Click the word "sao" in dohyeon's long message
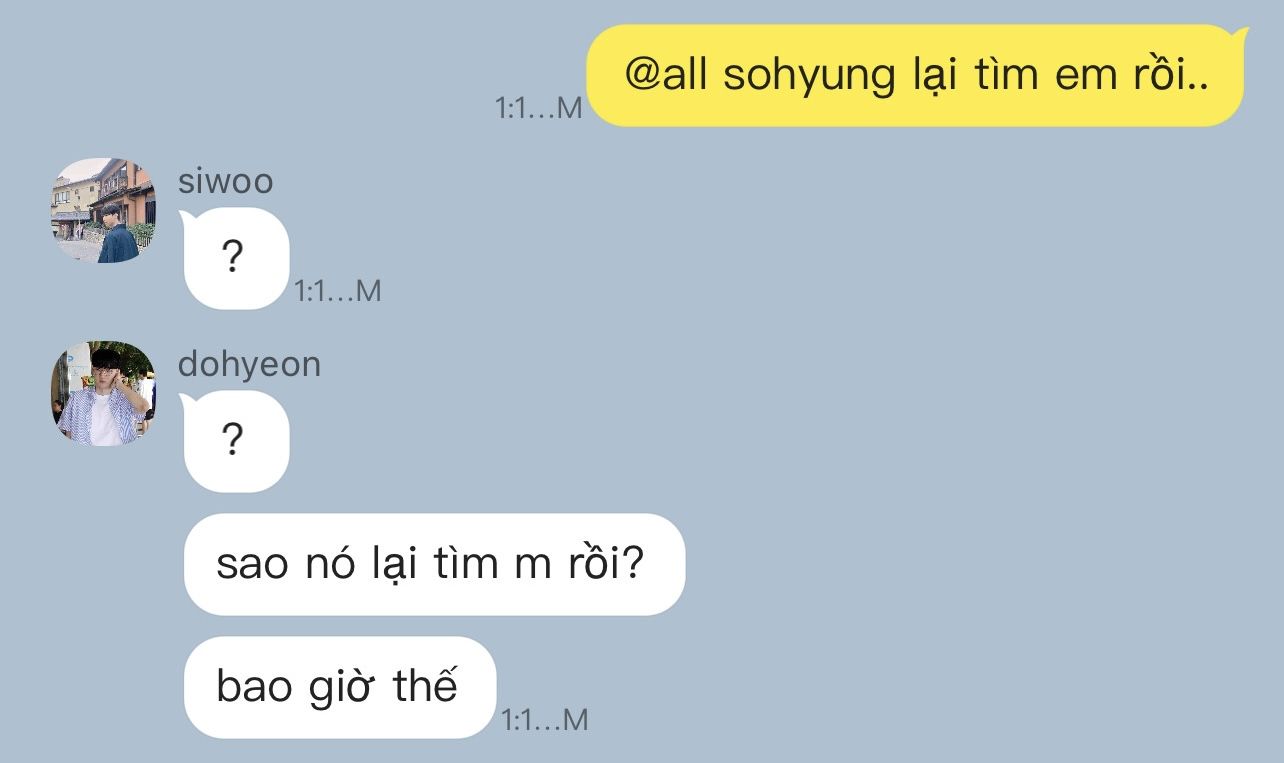The width and height of the screenshot is (1284, 763). (252, 566)
